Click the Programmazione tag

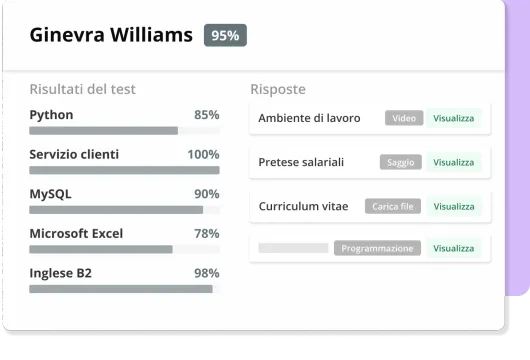377,248
